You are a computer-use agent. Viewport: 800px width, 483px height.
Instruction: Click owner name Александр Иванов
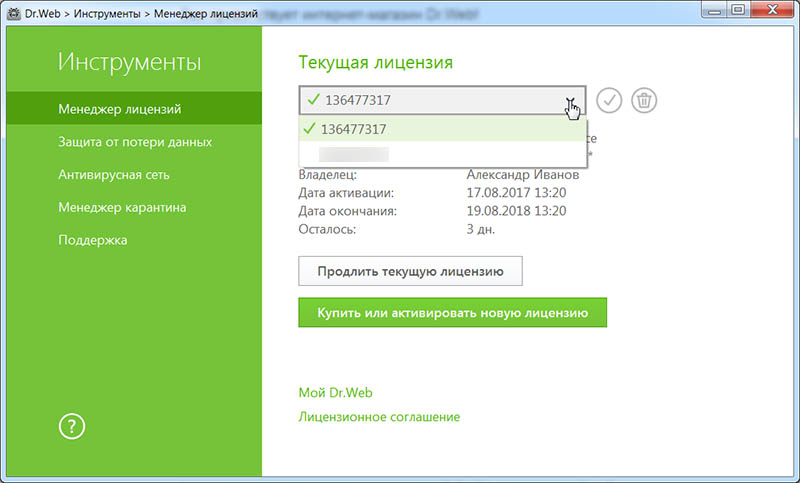pos(522,174)
